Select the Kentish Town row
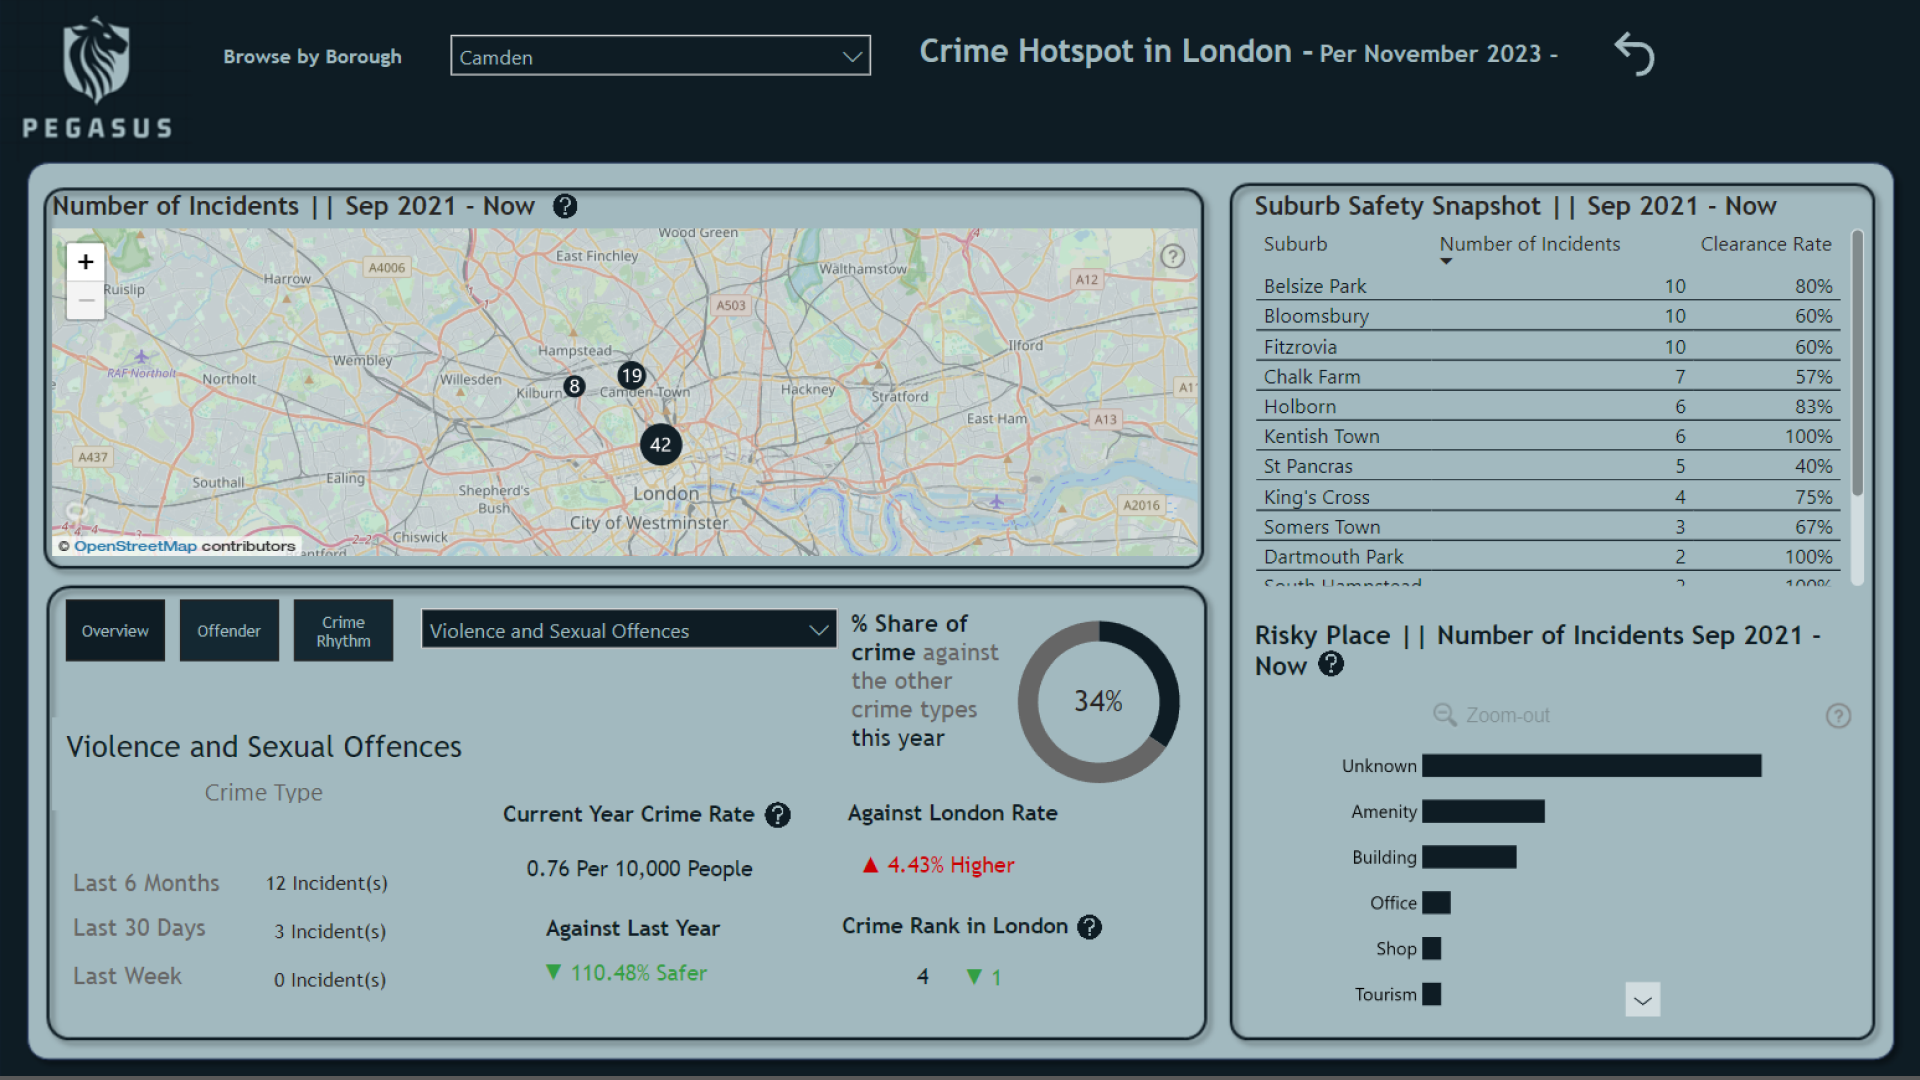 coord(1547,437)
